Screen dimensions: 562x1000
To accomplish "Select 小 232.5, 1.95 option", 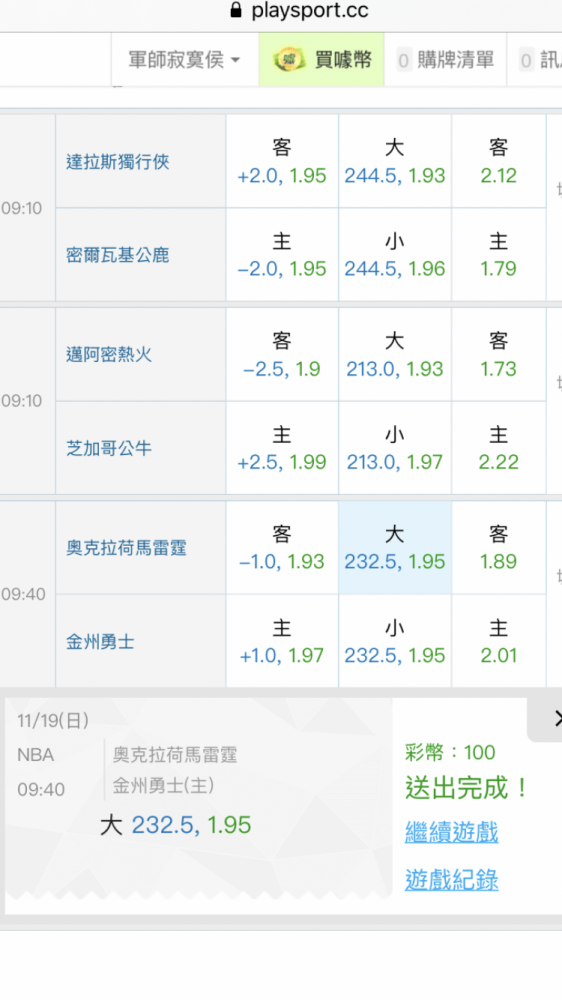I will tap(395, 642).
